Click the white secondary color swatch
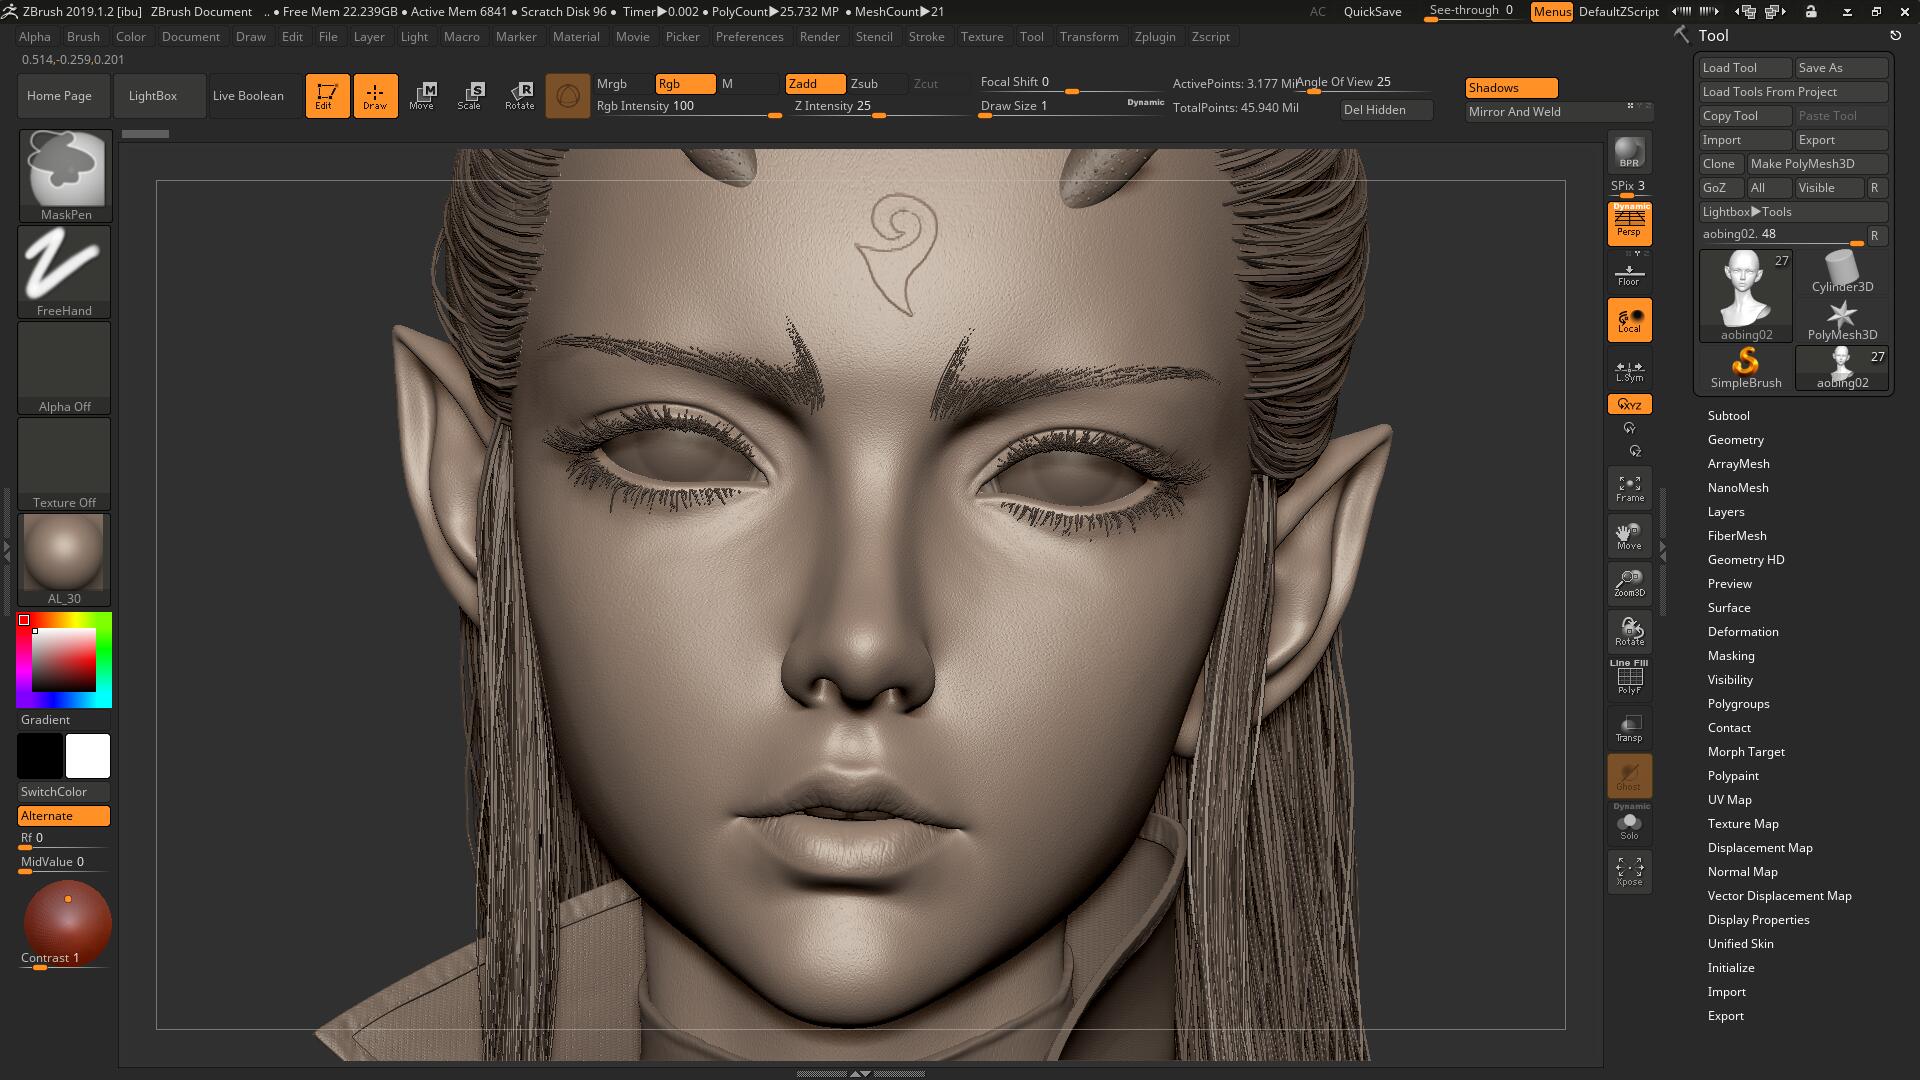The height and width of the screenshot is (1080, 1920). click(x=88, y=756)
